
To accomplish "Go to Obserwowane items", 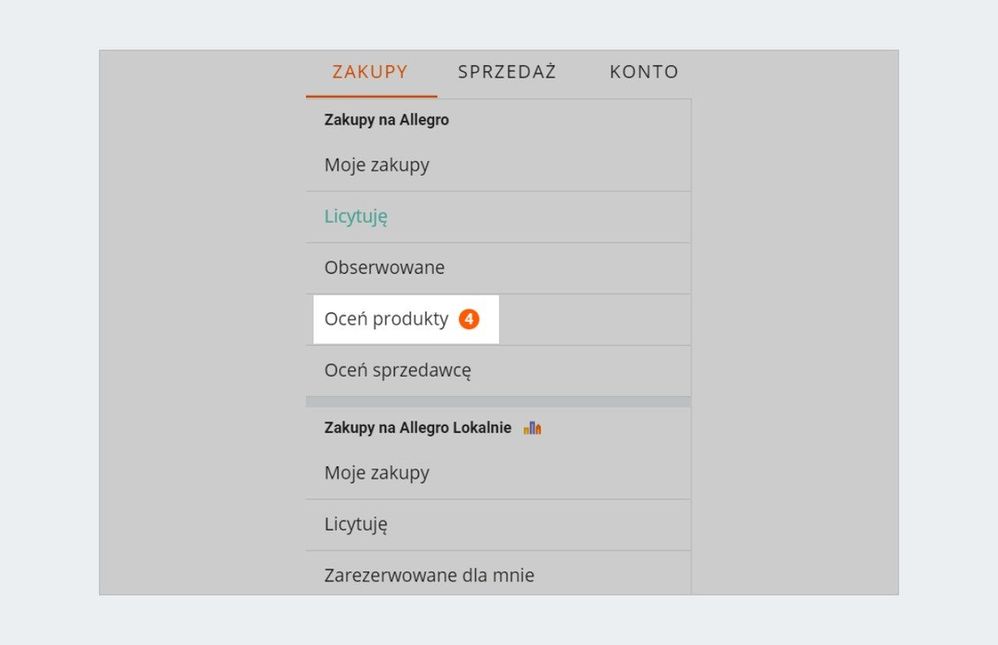I will tap(384, 268).
